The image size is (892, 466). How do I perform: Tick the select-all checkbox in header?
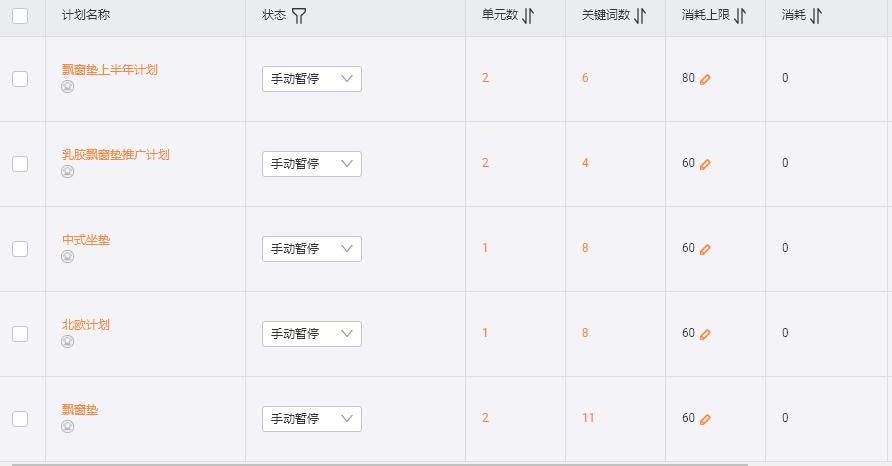(x=20, y=16)
